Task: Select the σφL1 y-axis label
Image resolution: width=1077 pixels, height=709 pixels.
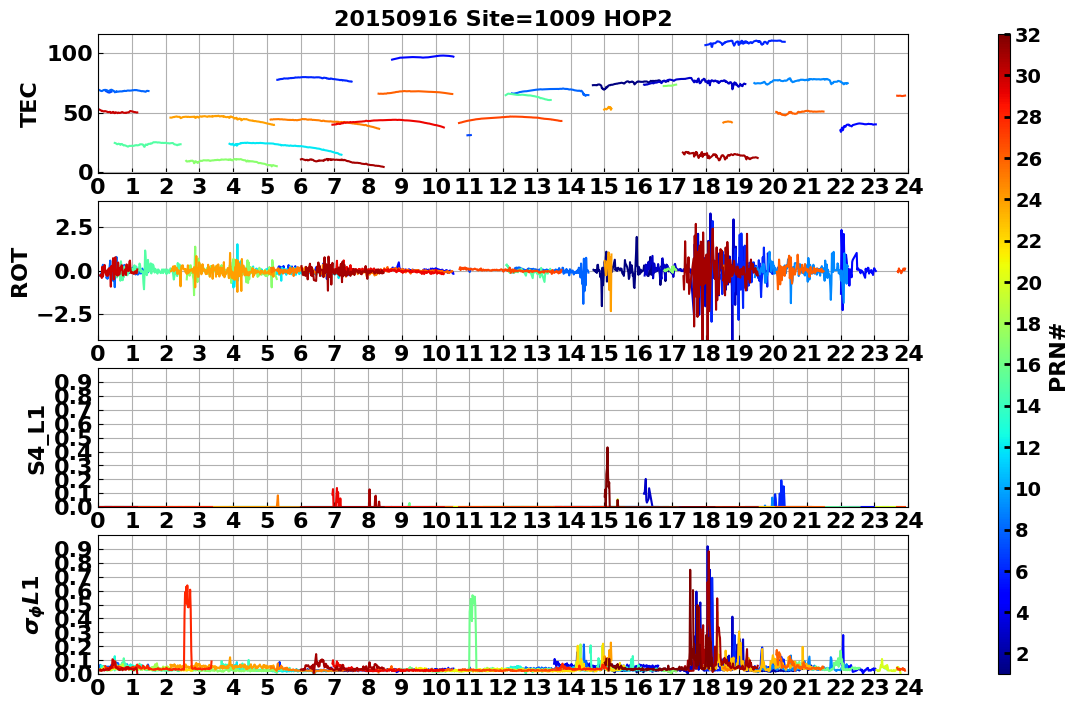Action: click(32, 605)
